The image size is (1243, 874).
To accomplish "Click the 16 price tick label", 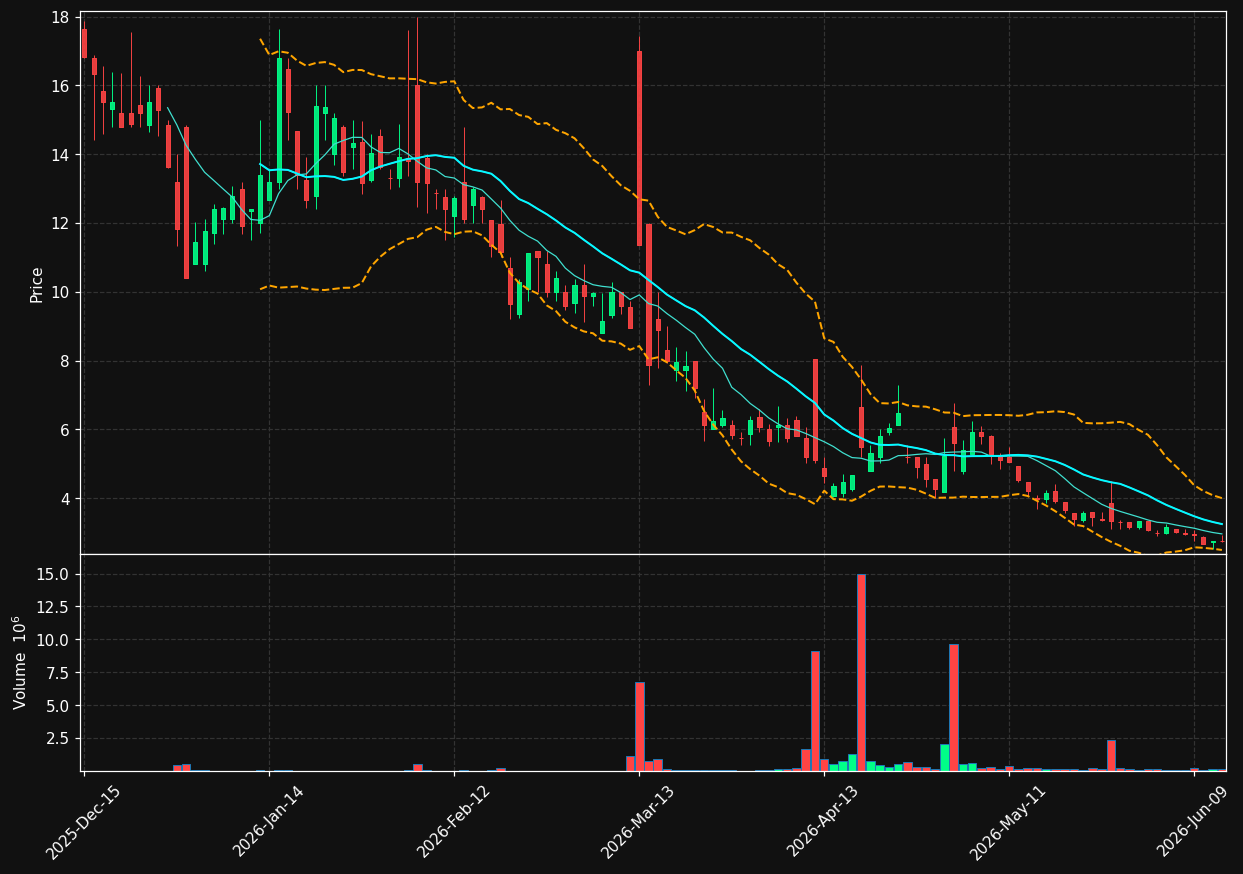I will tap(60, 86).
